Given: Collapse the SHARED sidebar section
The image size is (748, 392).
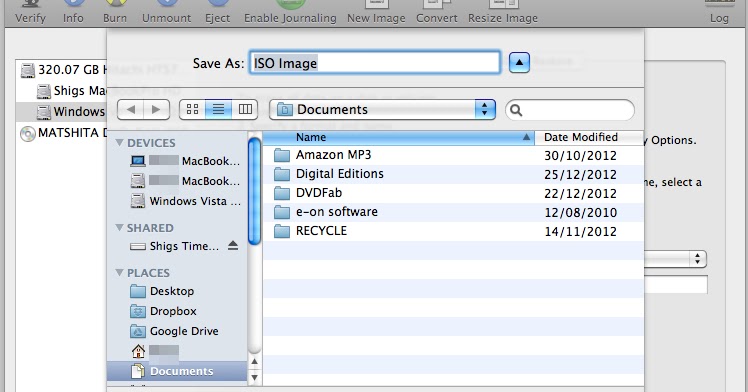Looking at the screenshot, I should click(120, 227).
